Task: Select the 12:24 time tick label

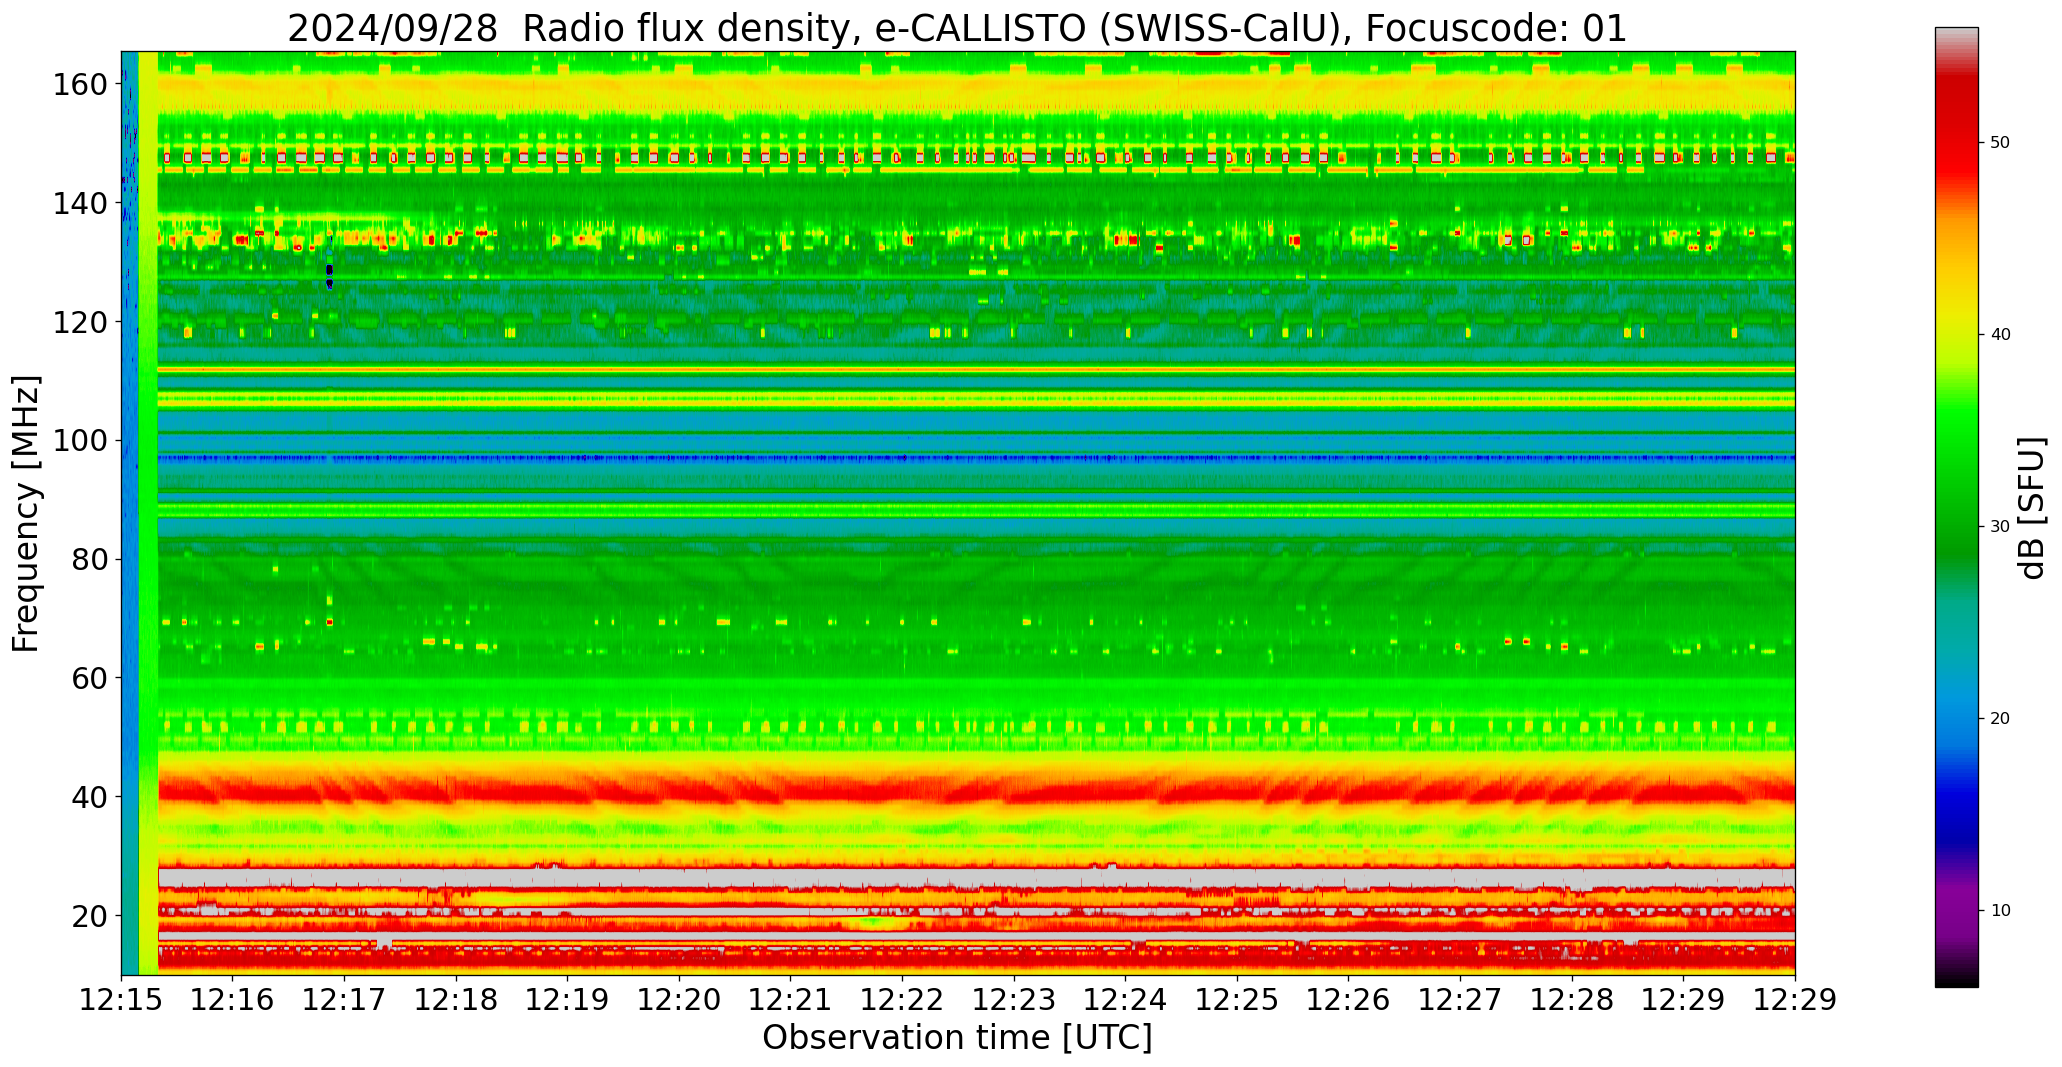Action: pos(1125,1000)
